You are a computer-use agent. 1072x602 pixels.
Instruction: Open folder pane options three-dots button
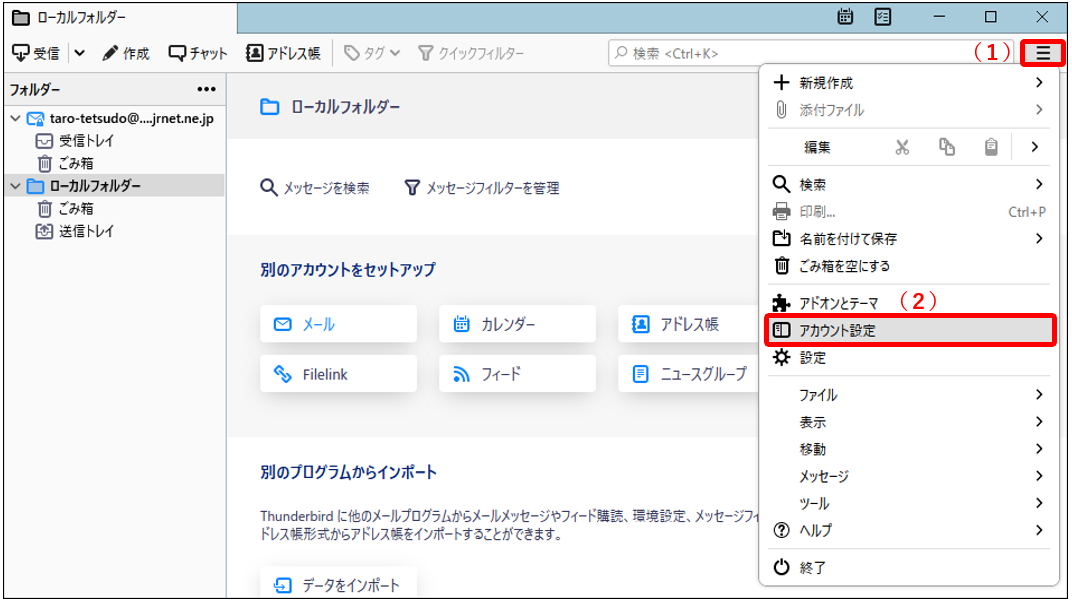click(x=206, y=89)
